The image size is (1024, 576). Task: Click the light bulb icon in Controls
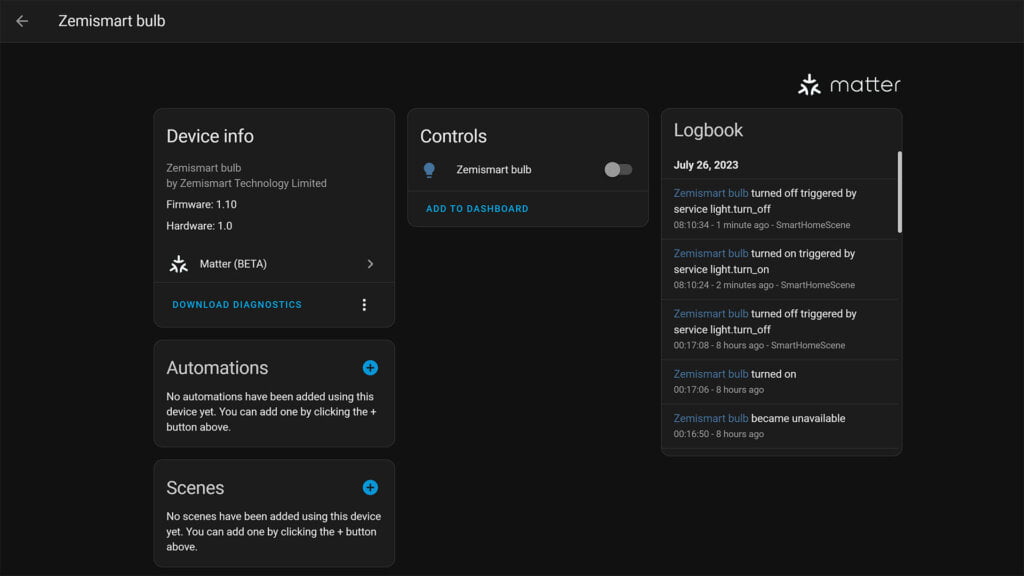[x=429, y=170]
